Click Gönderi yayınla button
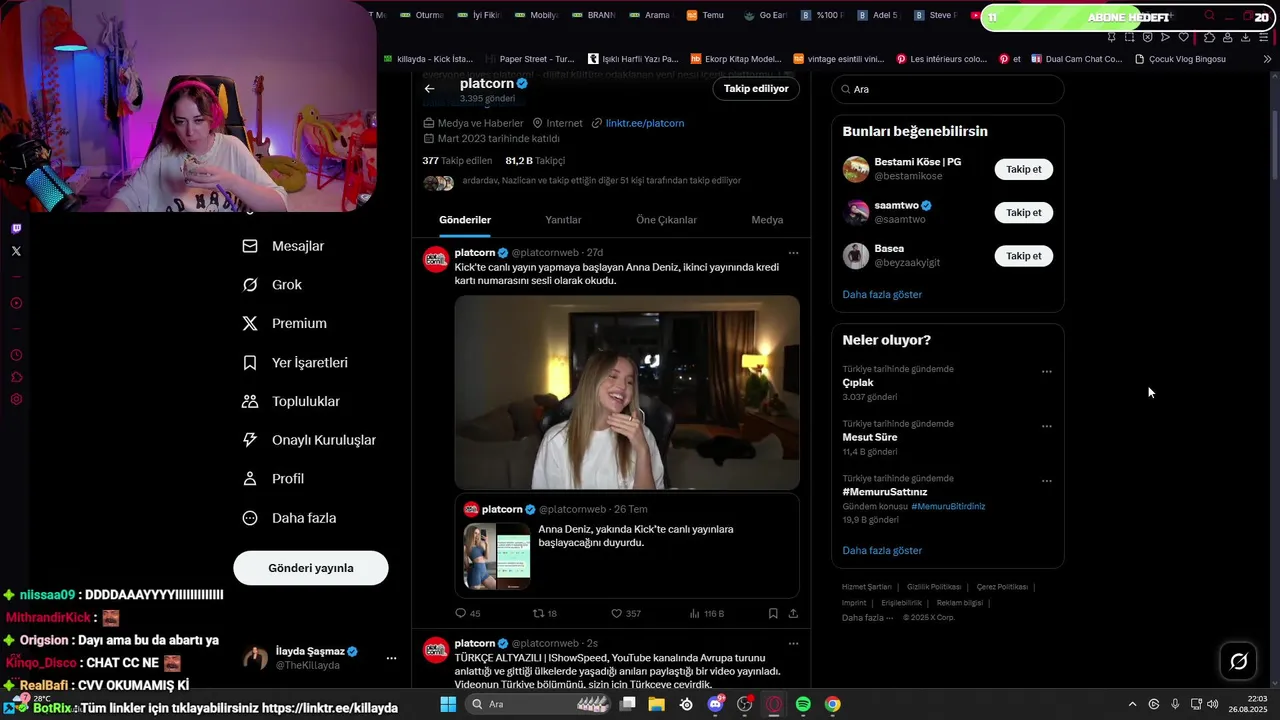 pyautogui.click(x=311, y=568)
